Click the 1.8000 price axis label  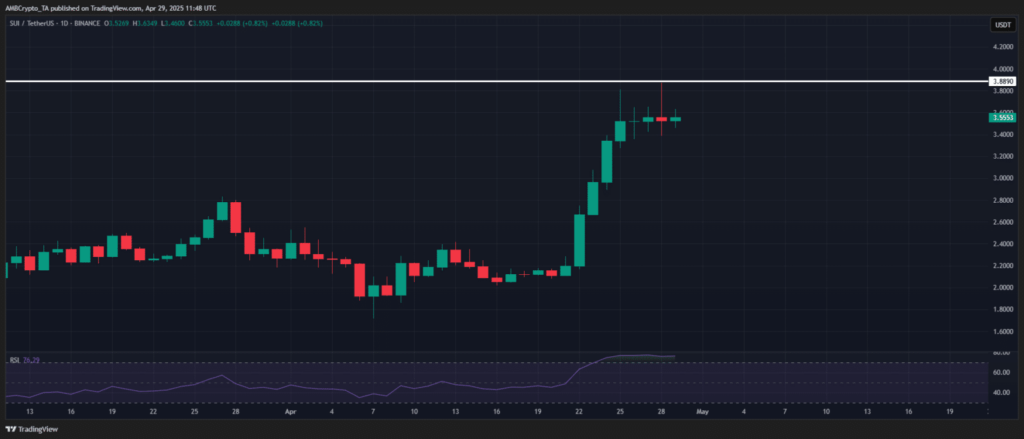point(1002,309)
